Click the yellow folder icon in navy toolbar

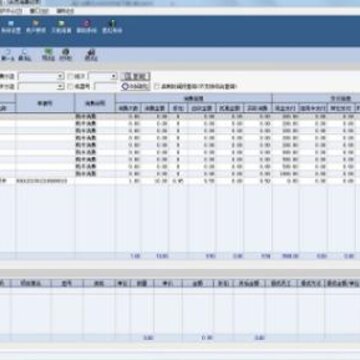click(36, 23)
